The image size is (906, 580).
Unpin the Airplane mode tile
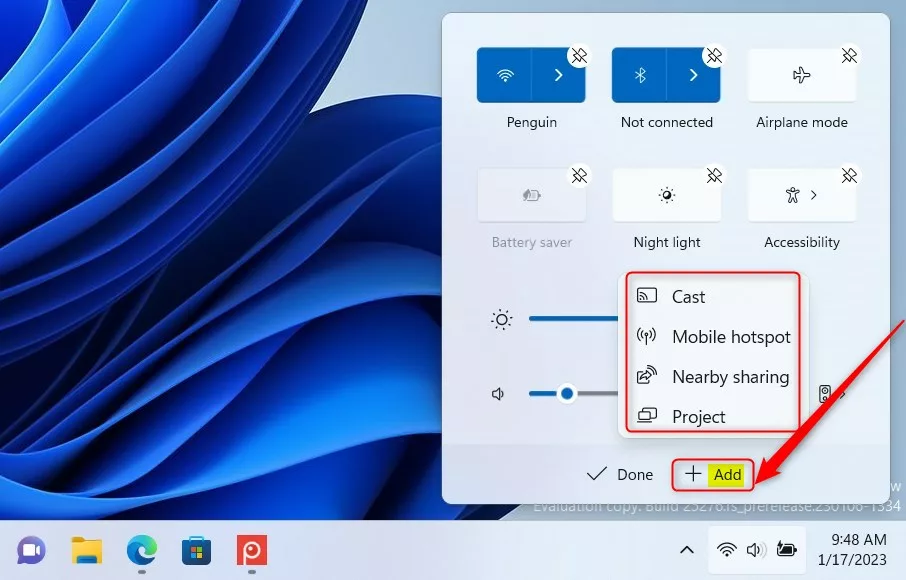[x=850, y=56]
